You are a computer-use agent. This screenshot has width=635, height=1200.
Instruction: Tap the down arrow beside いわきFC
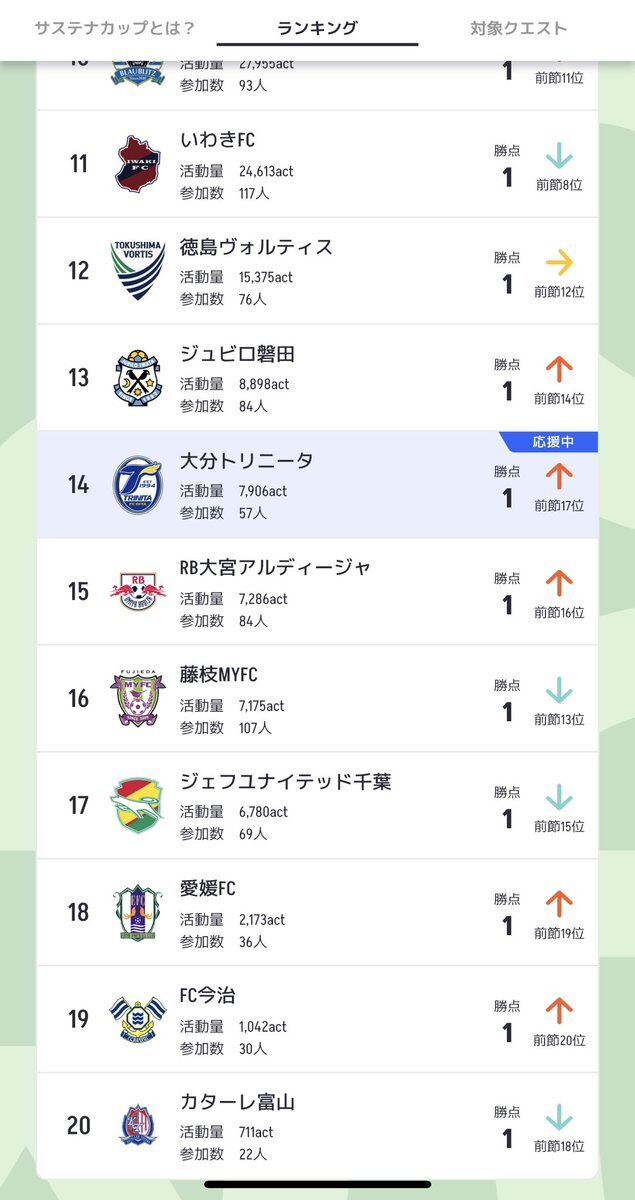(x=559, y=156)
